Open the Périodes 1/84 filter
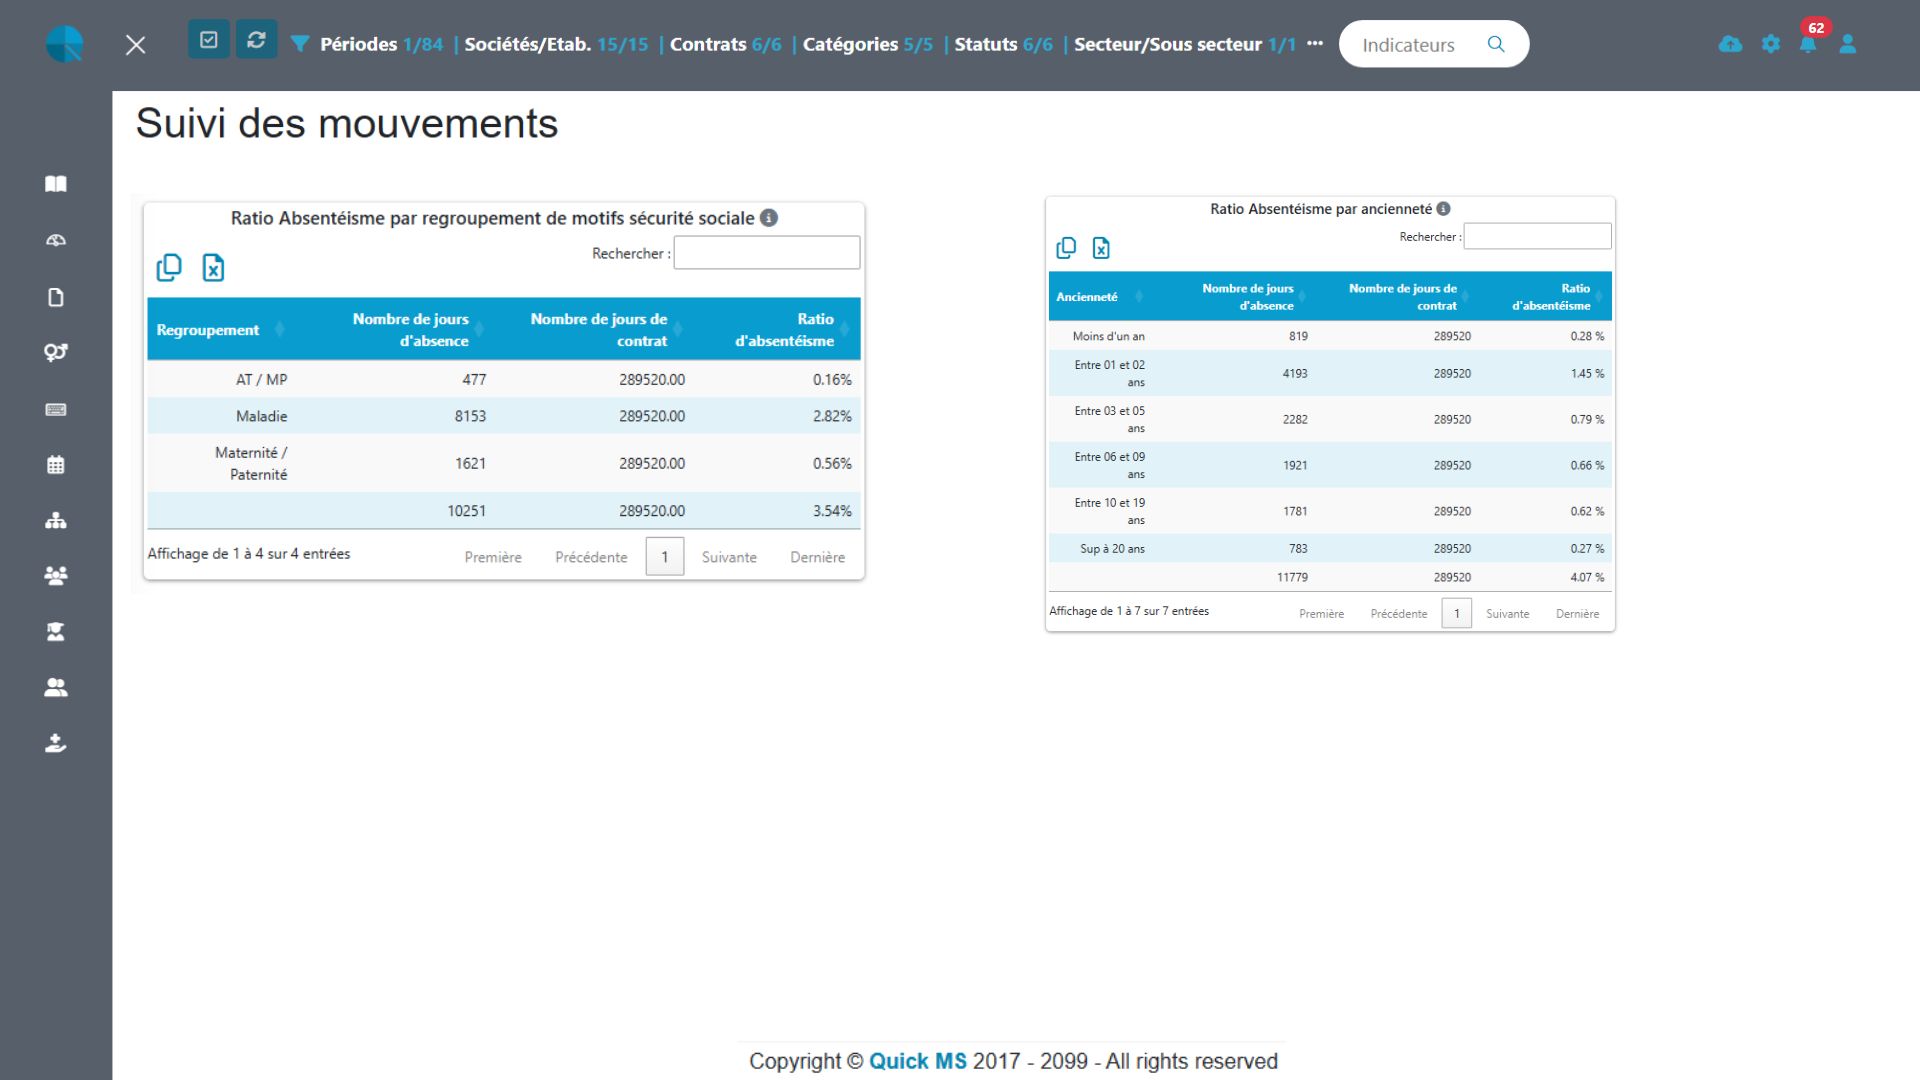 [381, 44]
